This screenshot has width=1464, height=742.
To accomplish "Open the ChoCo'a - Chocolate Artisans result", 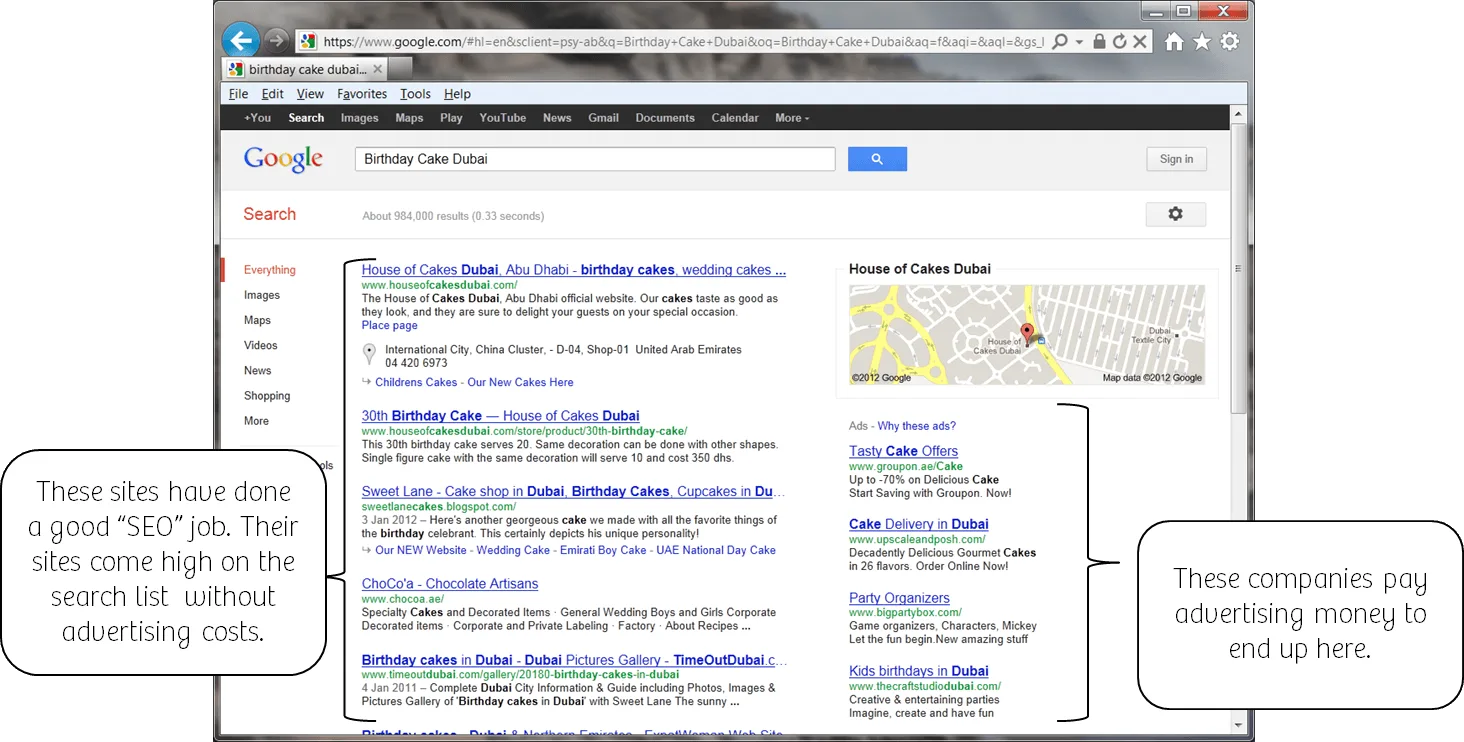I will [450, 584].
